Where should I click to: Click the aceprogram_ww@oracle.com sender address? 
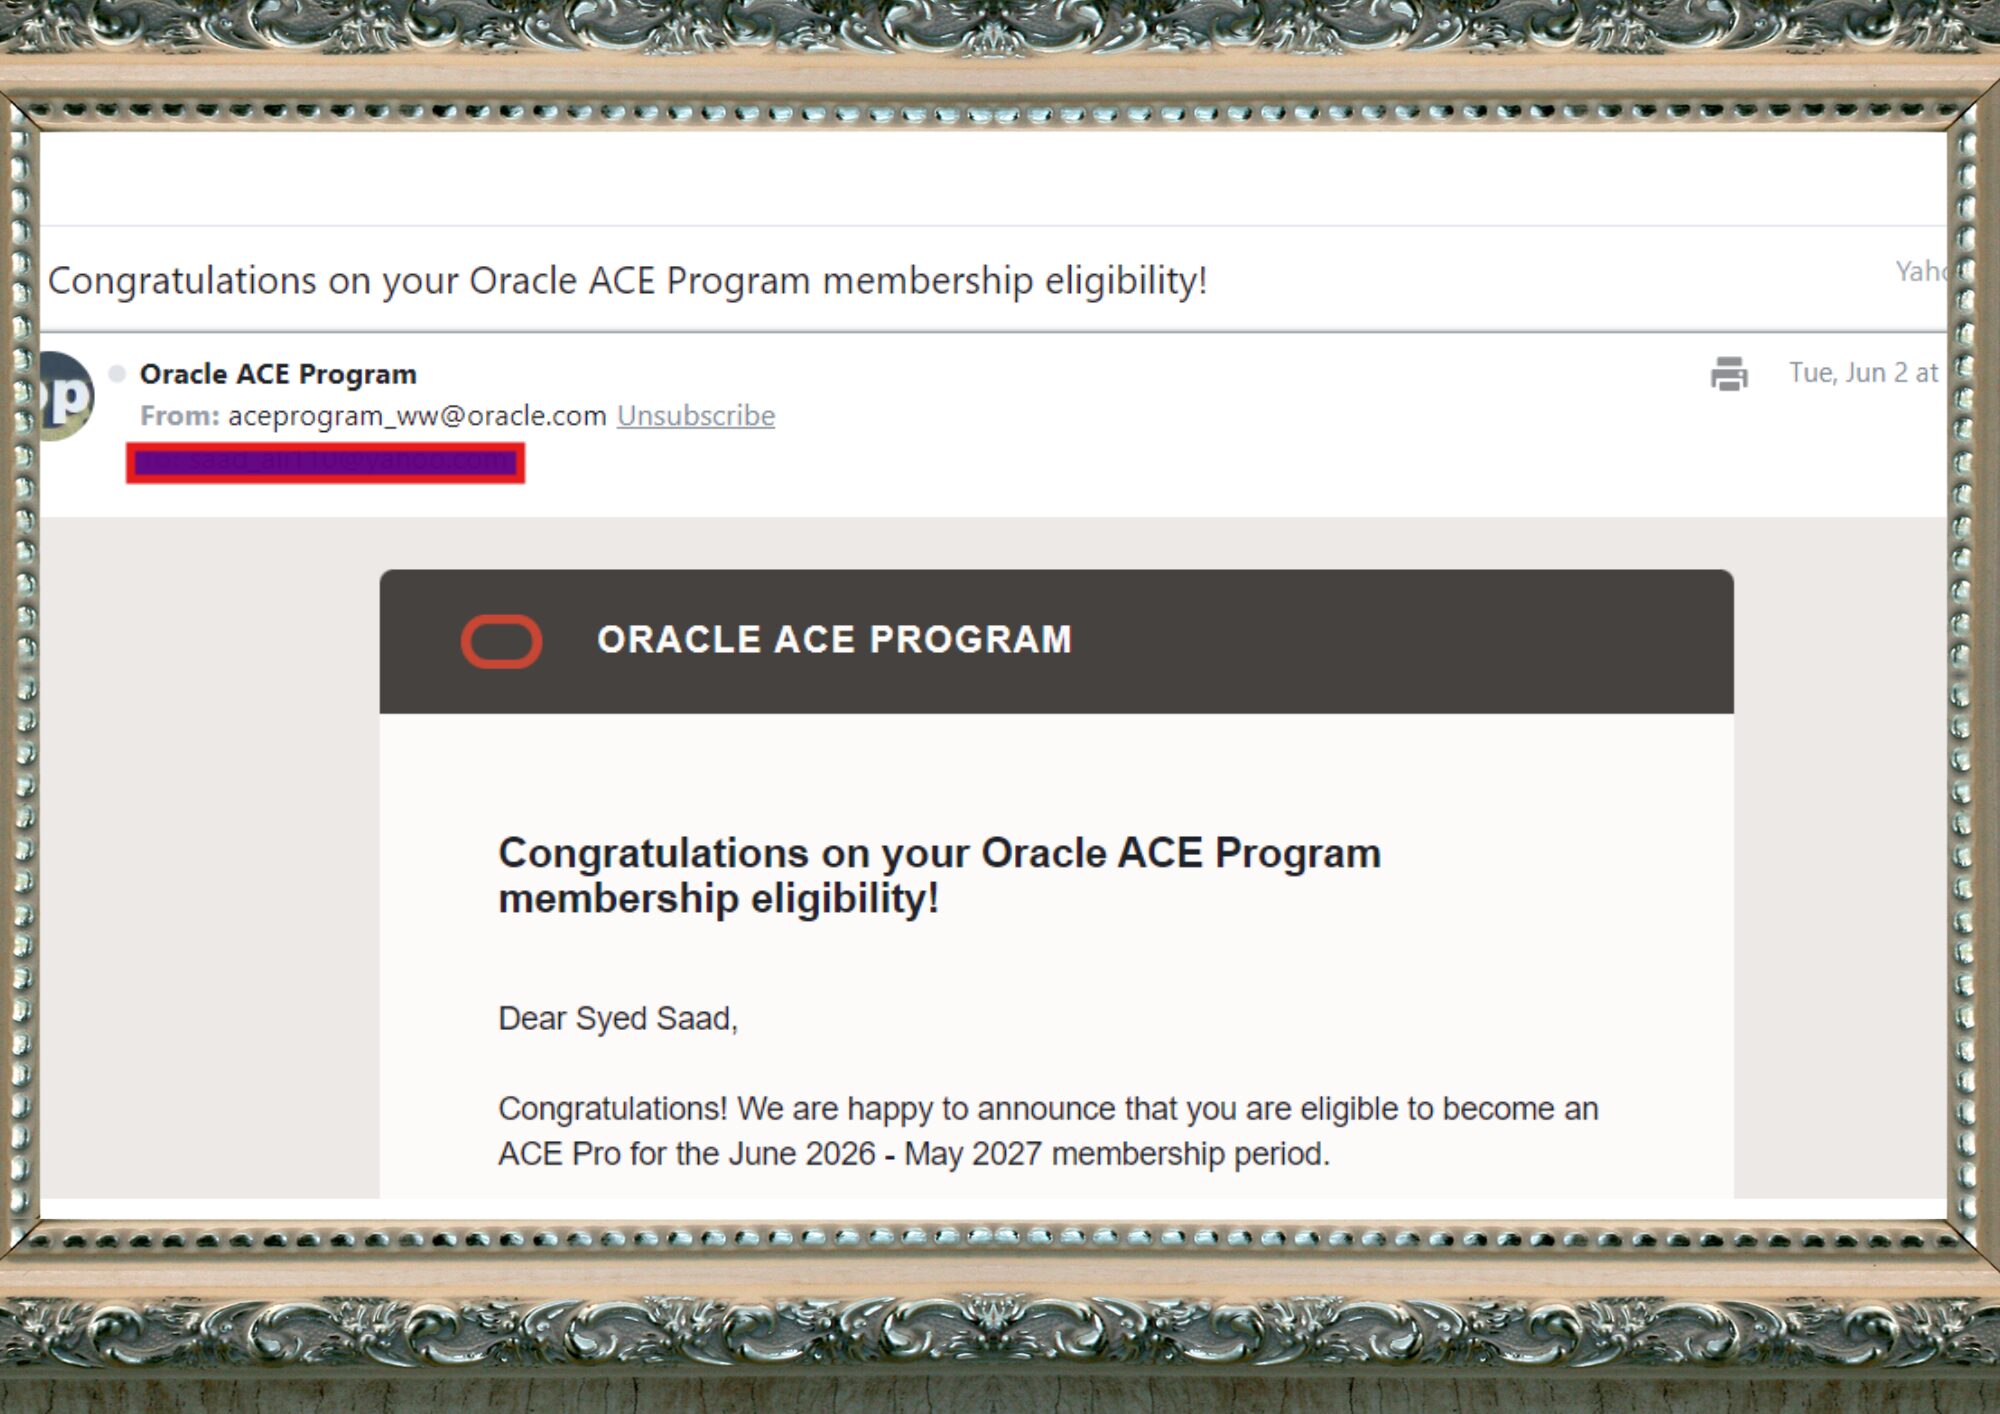[417, 415]
